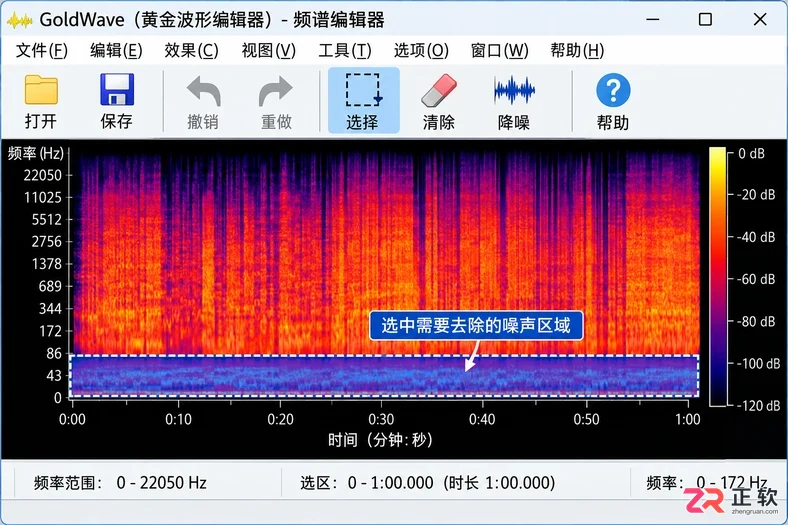Click the 1:00 mark on the time axis
Image resolution: width=788 pixels, height=525 pixels.
pos(687,419)
